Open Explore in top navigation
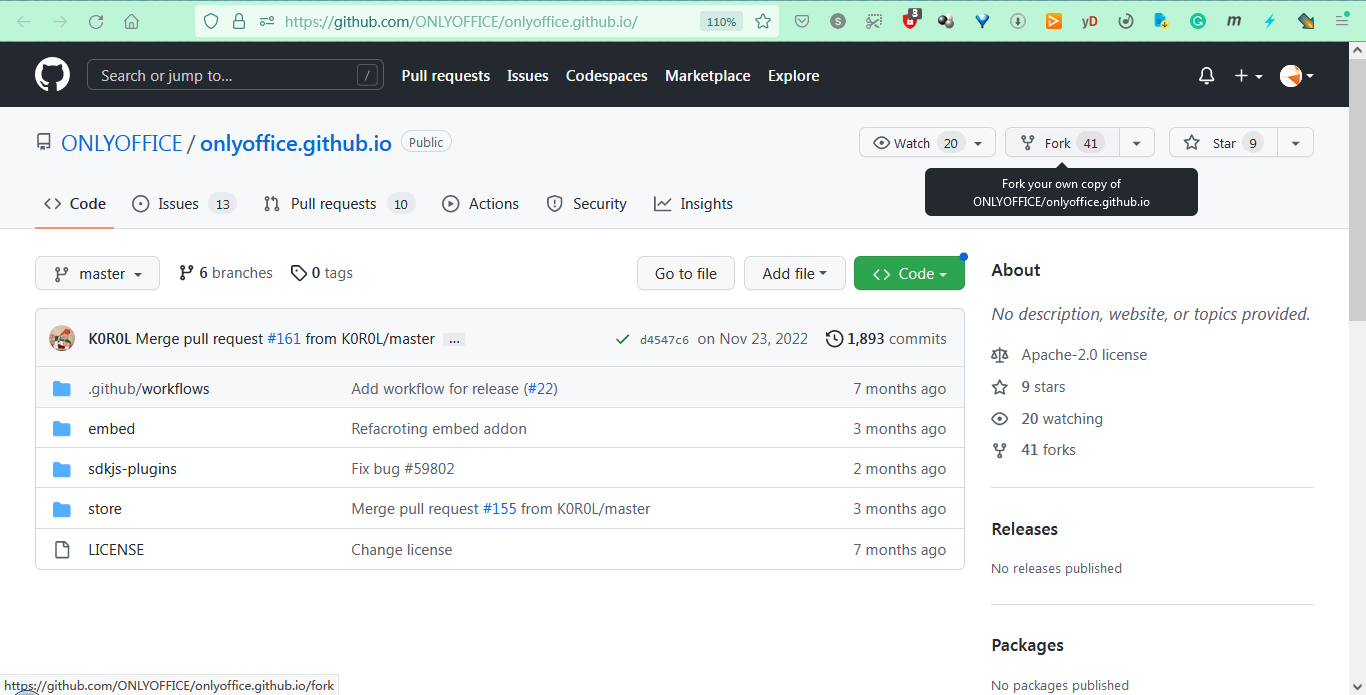 click(794, 76)
